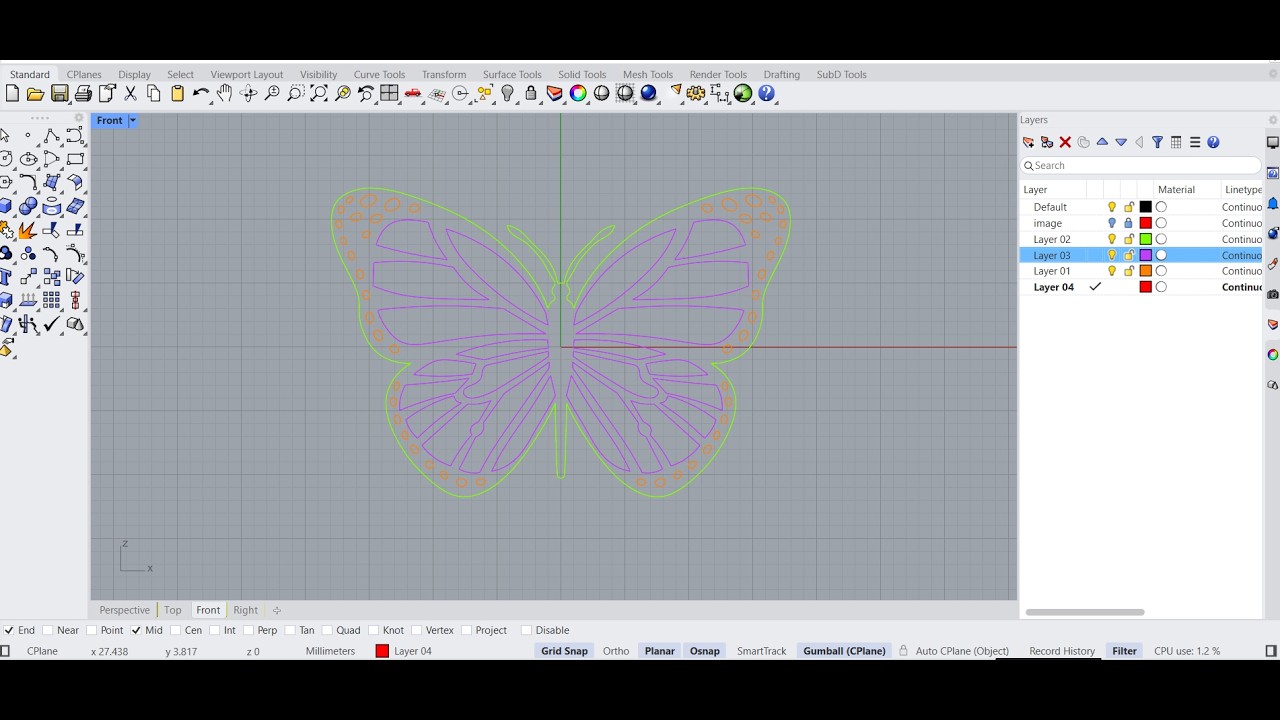Click the Undo arrow icon
Screen dimensions: 1280x720
(201, 94)
